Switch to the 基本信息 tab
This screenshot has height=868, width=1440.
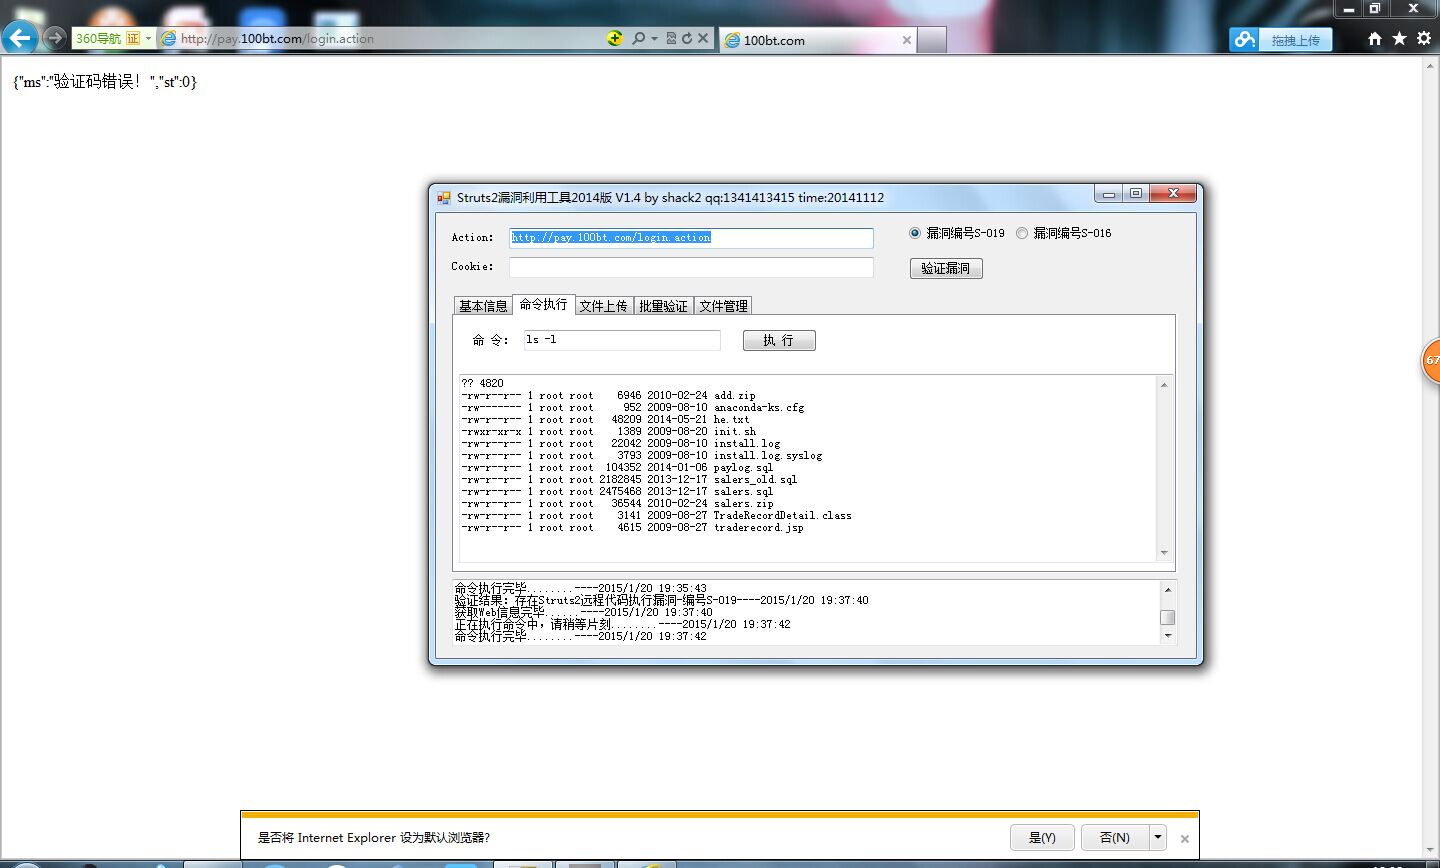pos(483,306)
